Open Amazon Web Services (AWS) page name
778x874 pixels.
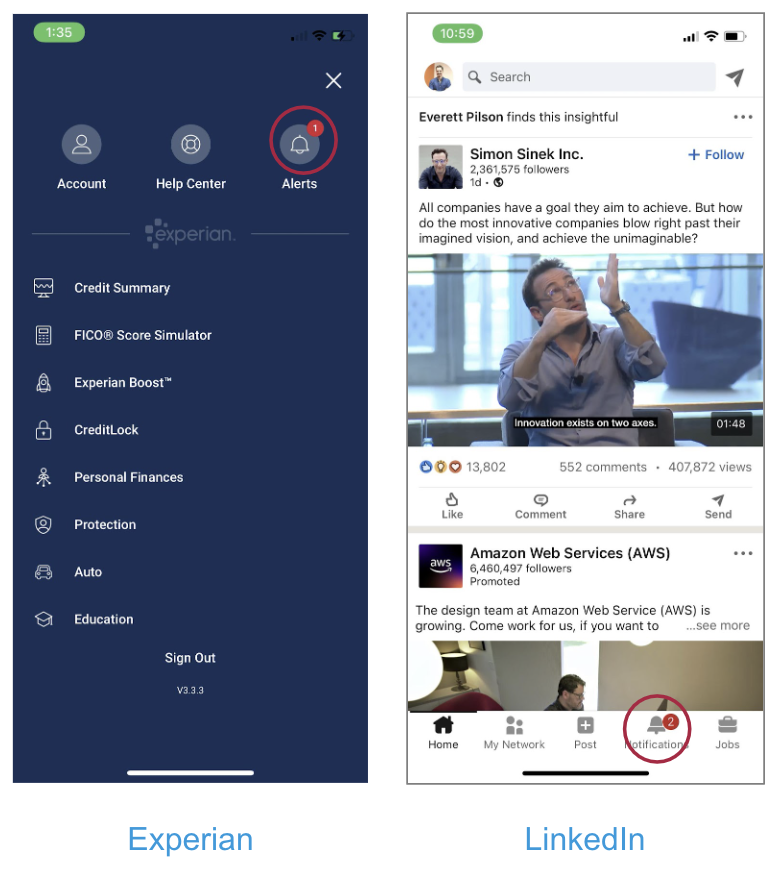tap(570, 553)
